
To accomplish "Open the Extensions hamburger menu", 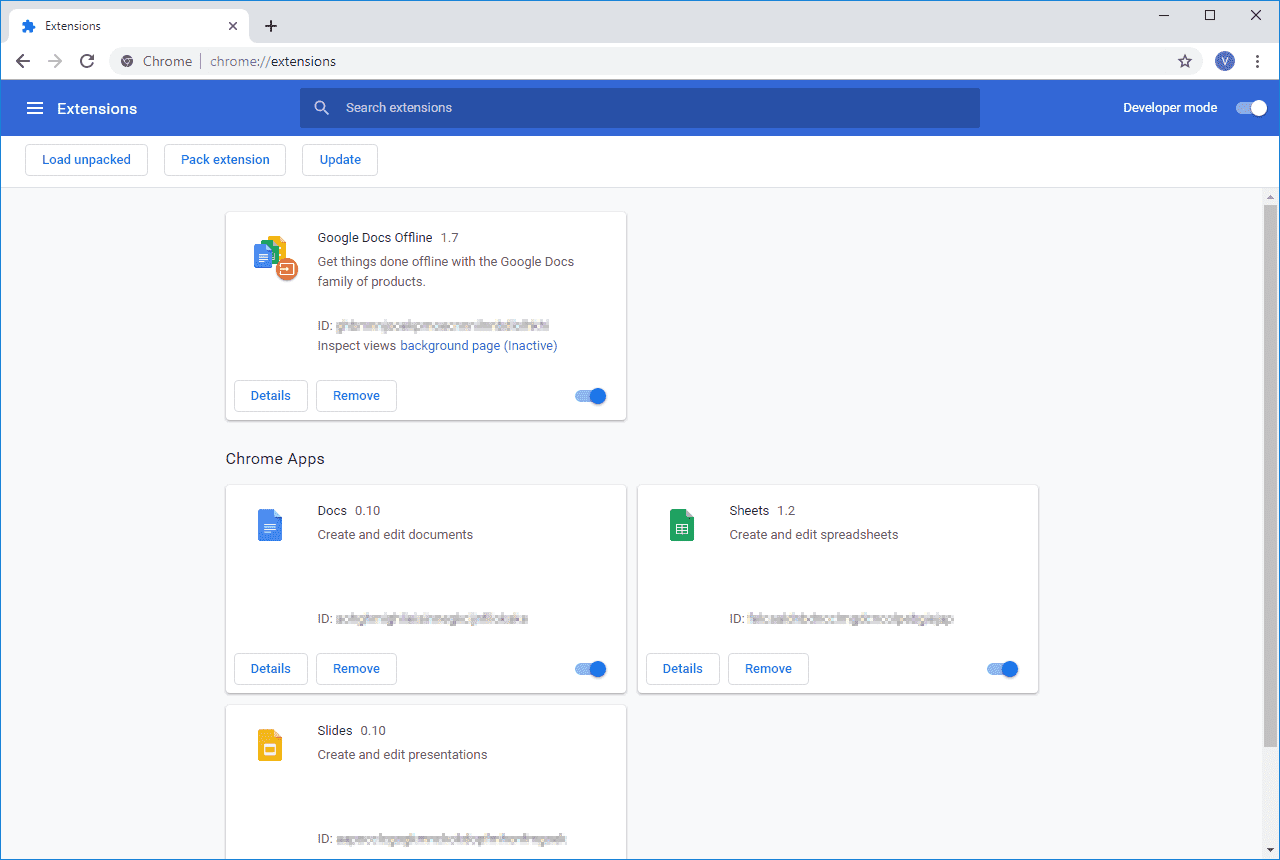I will (35, 108).
